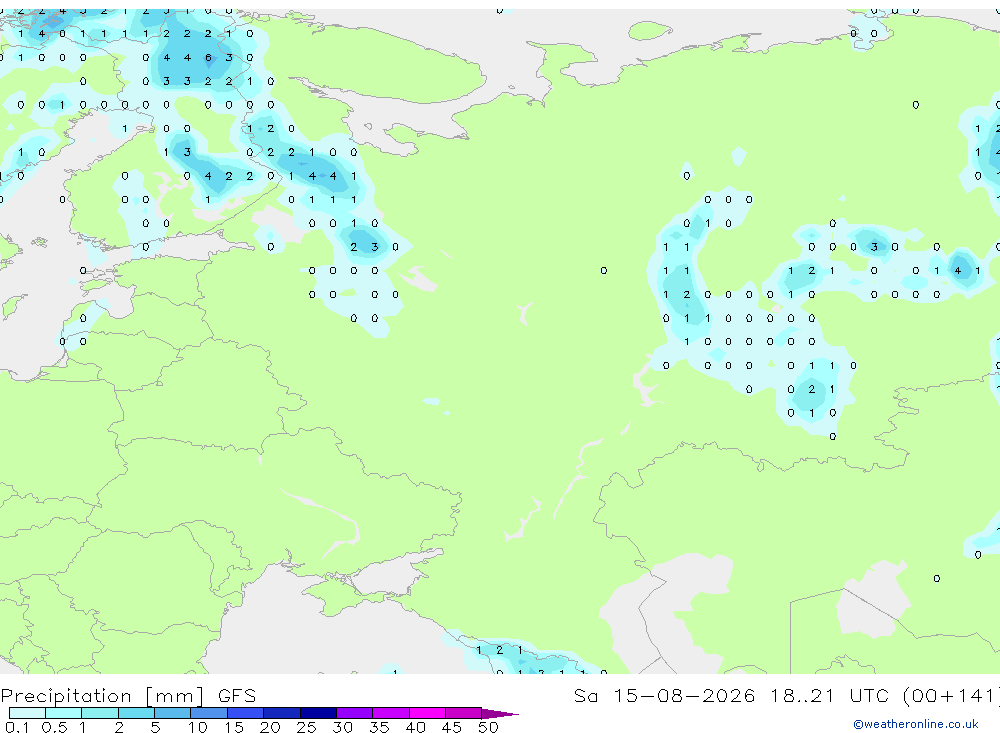Open the weatheronline.co.uk copyright link

(x=915, y=724)
